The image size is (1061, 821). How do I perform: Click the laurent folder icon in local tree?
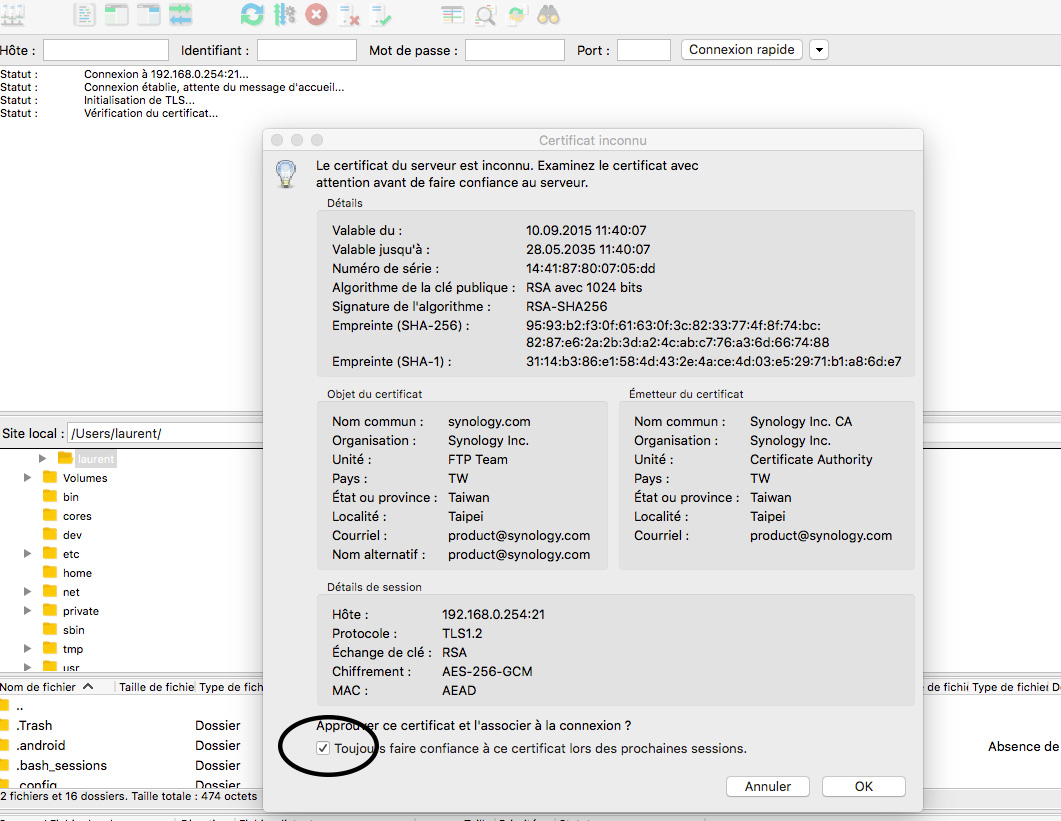(66, 458)
